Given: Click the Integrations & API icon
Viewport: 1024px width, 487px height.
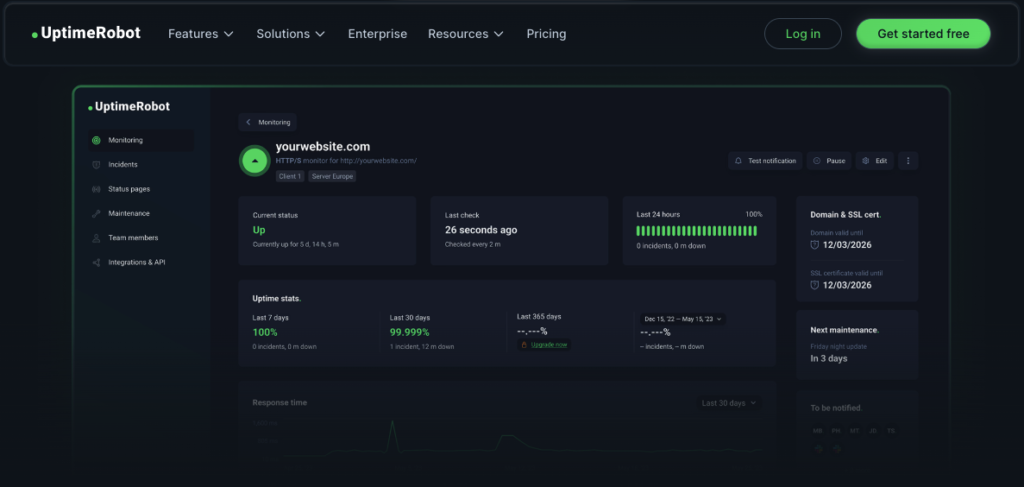Looking at the screenshot, I should 96,262.
